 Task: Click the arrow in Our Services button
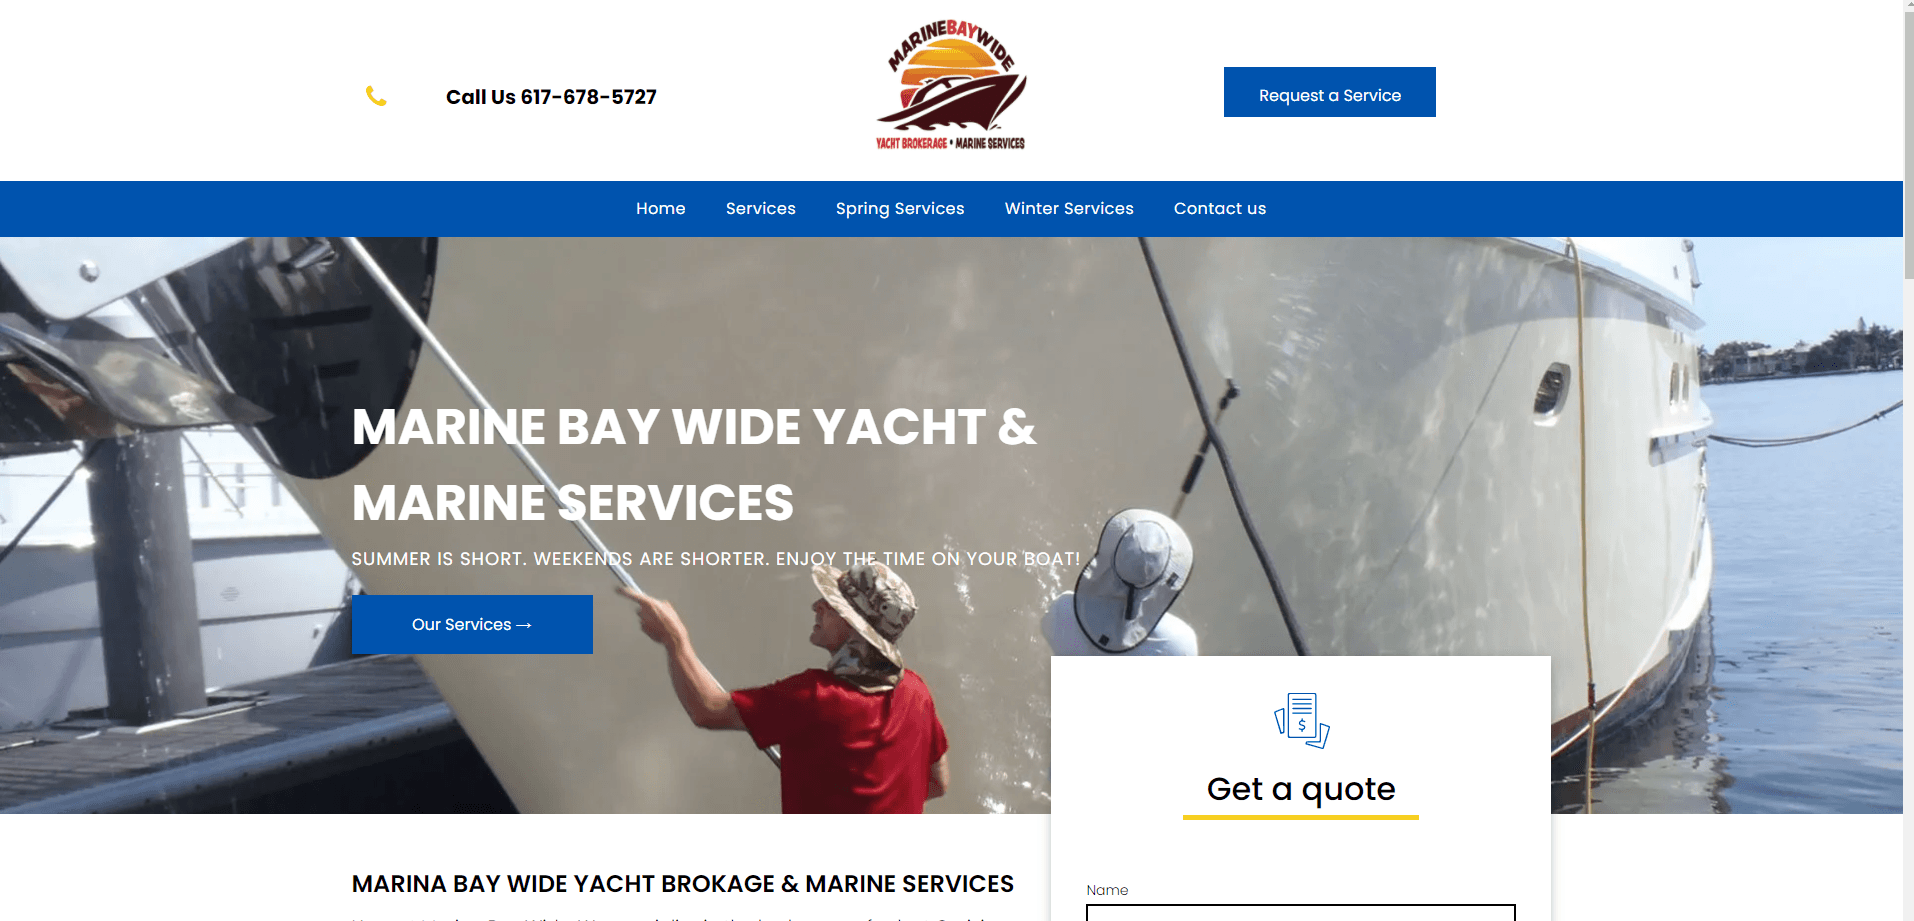click(x=524, y=625)
